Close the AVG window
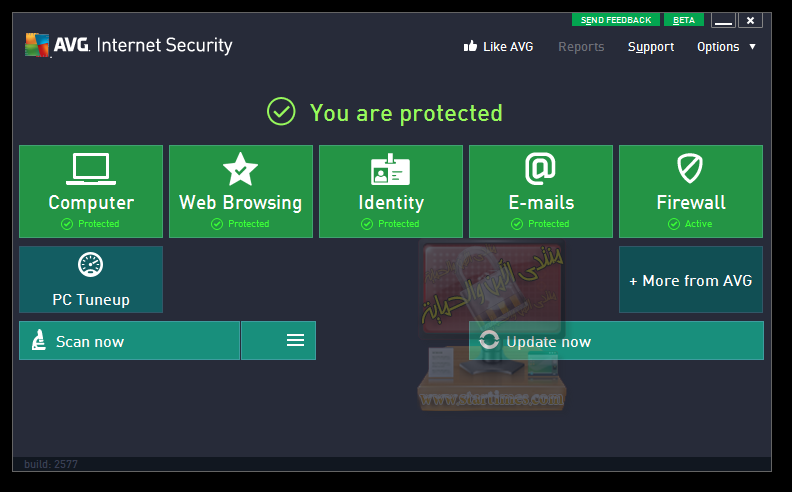The height and width of the screenshot is (492, 792). pos(750,20)
